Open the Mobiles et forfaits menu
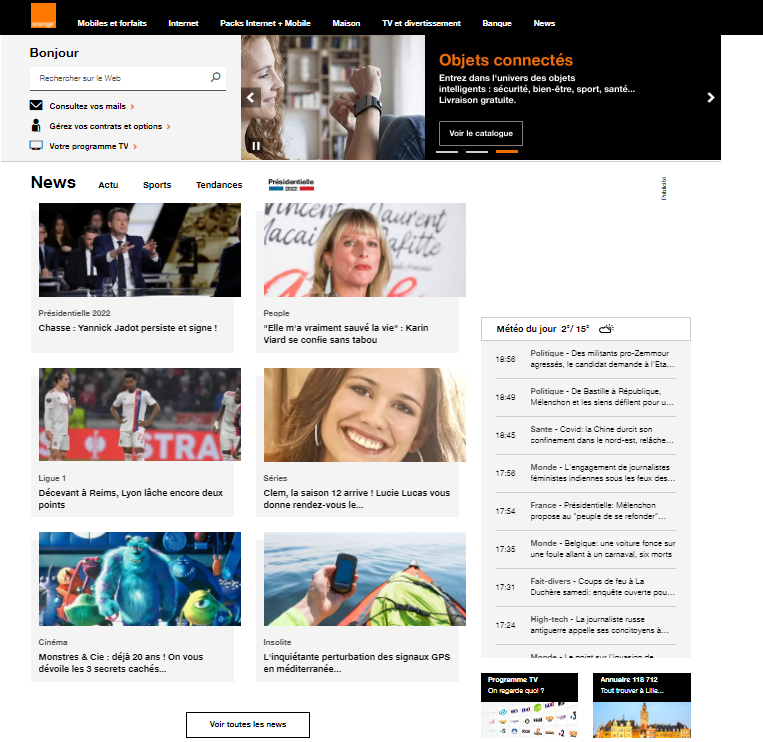Screen dimensions: 763x742 112,23
